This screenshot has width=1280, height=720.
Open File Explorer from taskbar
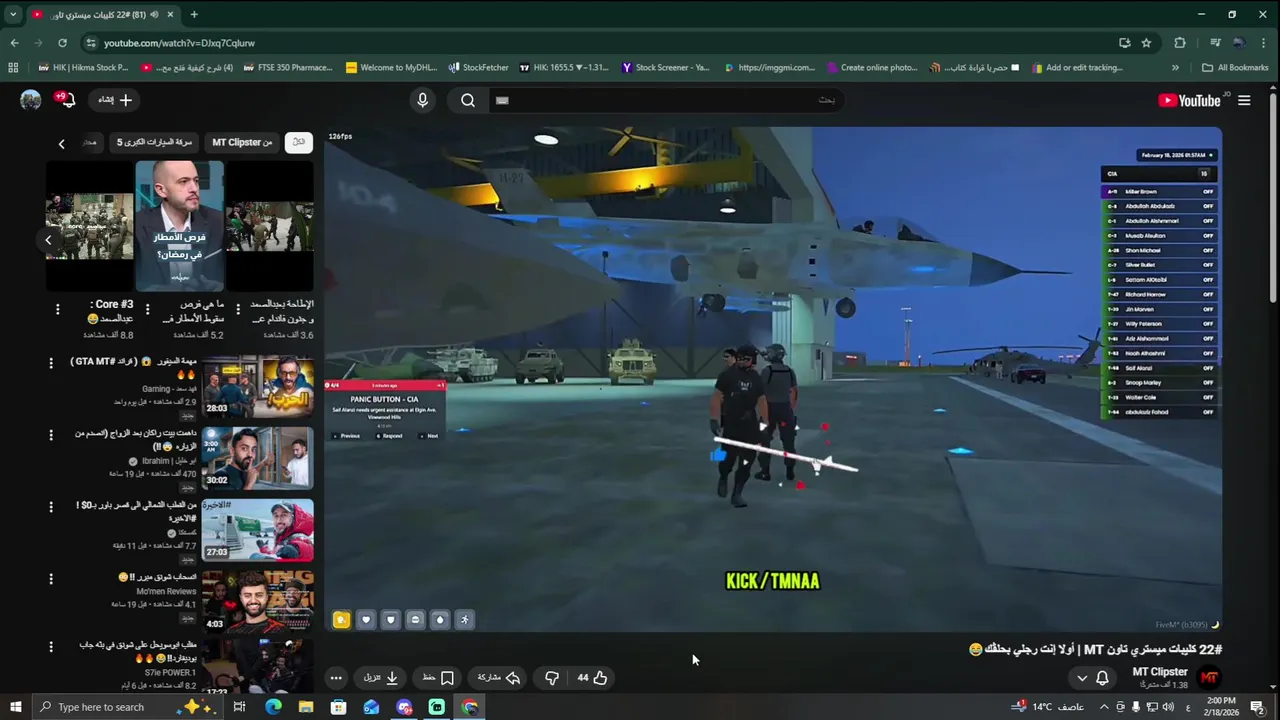click(306, 707)
